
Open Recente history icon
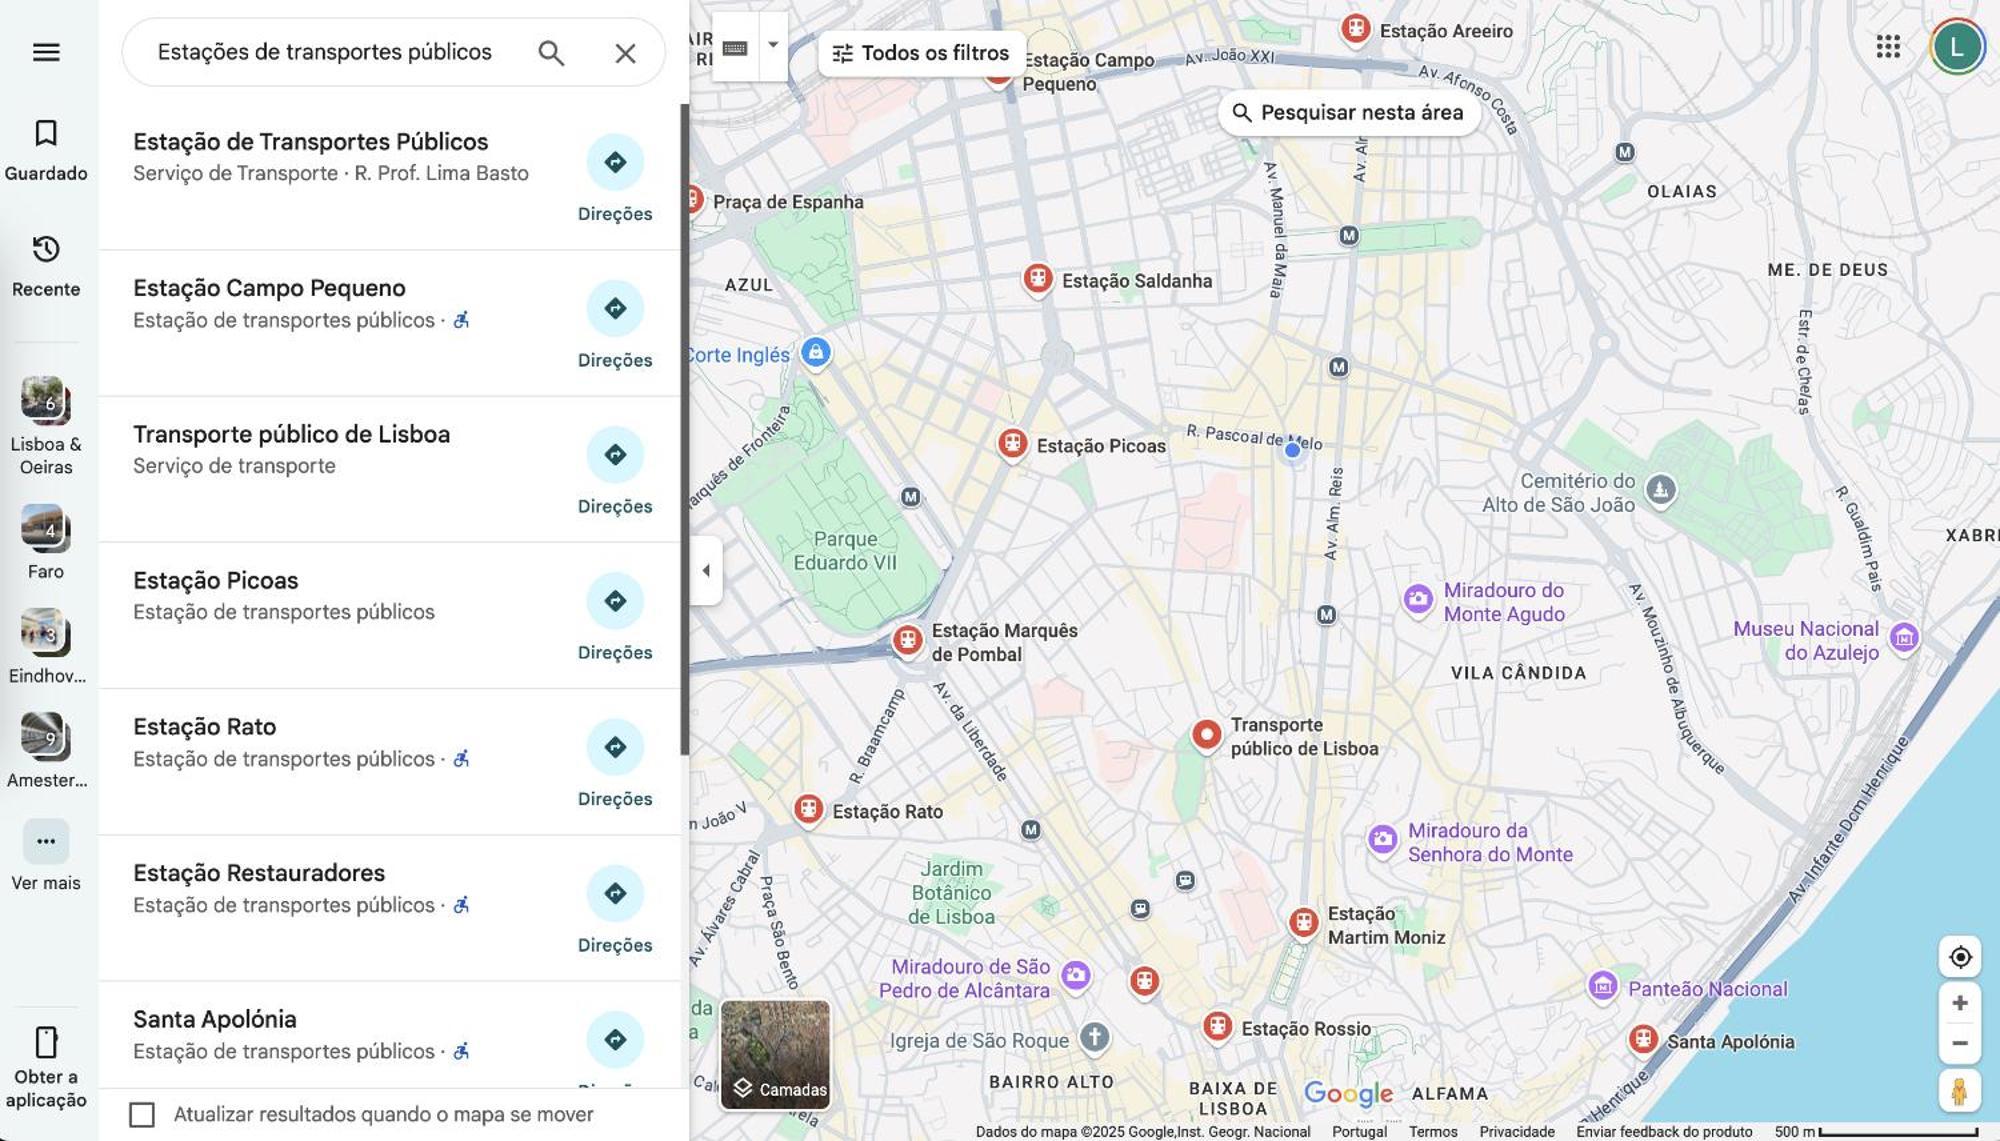coord(46,265)
